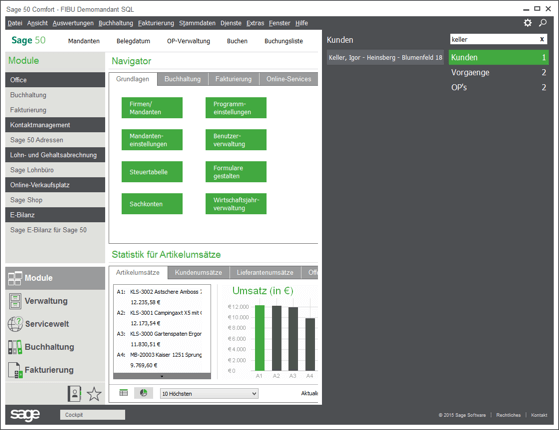Select the Buchhaltung navigator tab
The width and height of the screenshot is (559, 430).
pos(183,79)
